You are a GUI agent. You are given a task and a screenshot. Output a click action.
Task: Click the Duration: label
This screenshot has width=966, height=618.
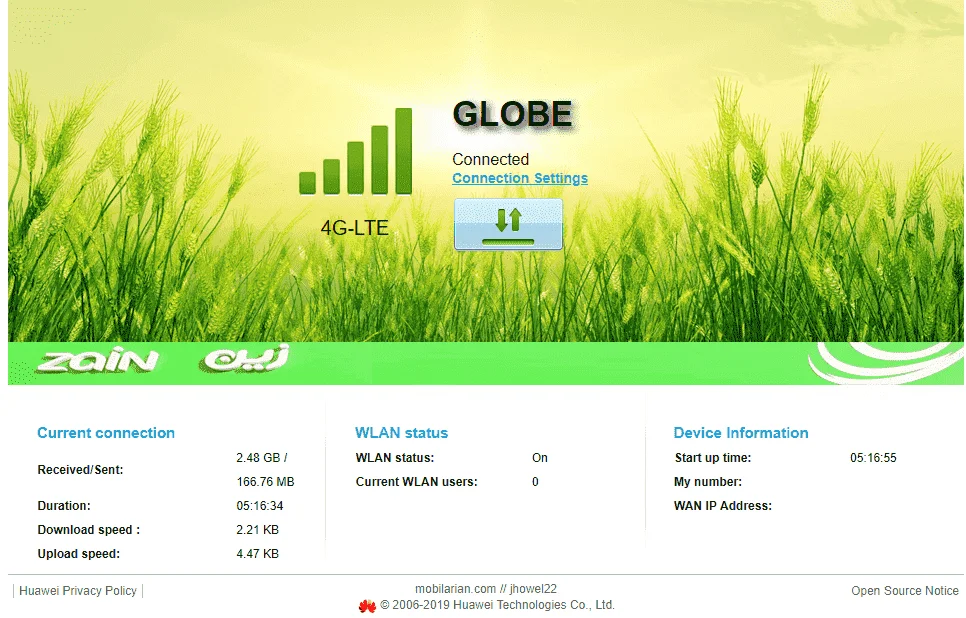[x=64, y=506]
